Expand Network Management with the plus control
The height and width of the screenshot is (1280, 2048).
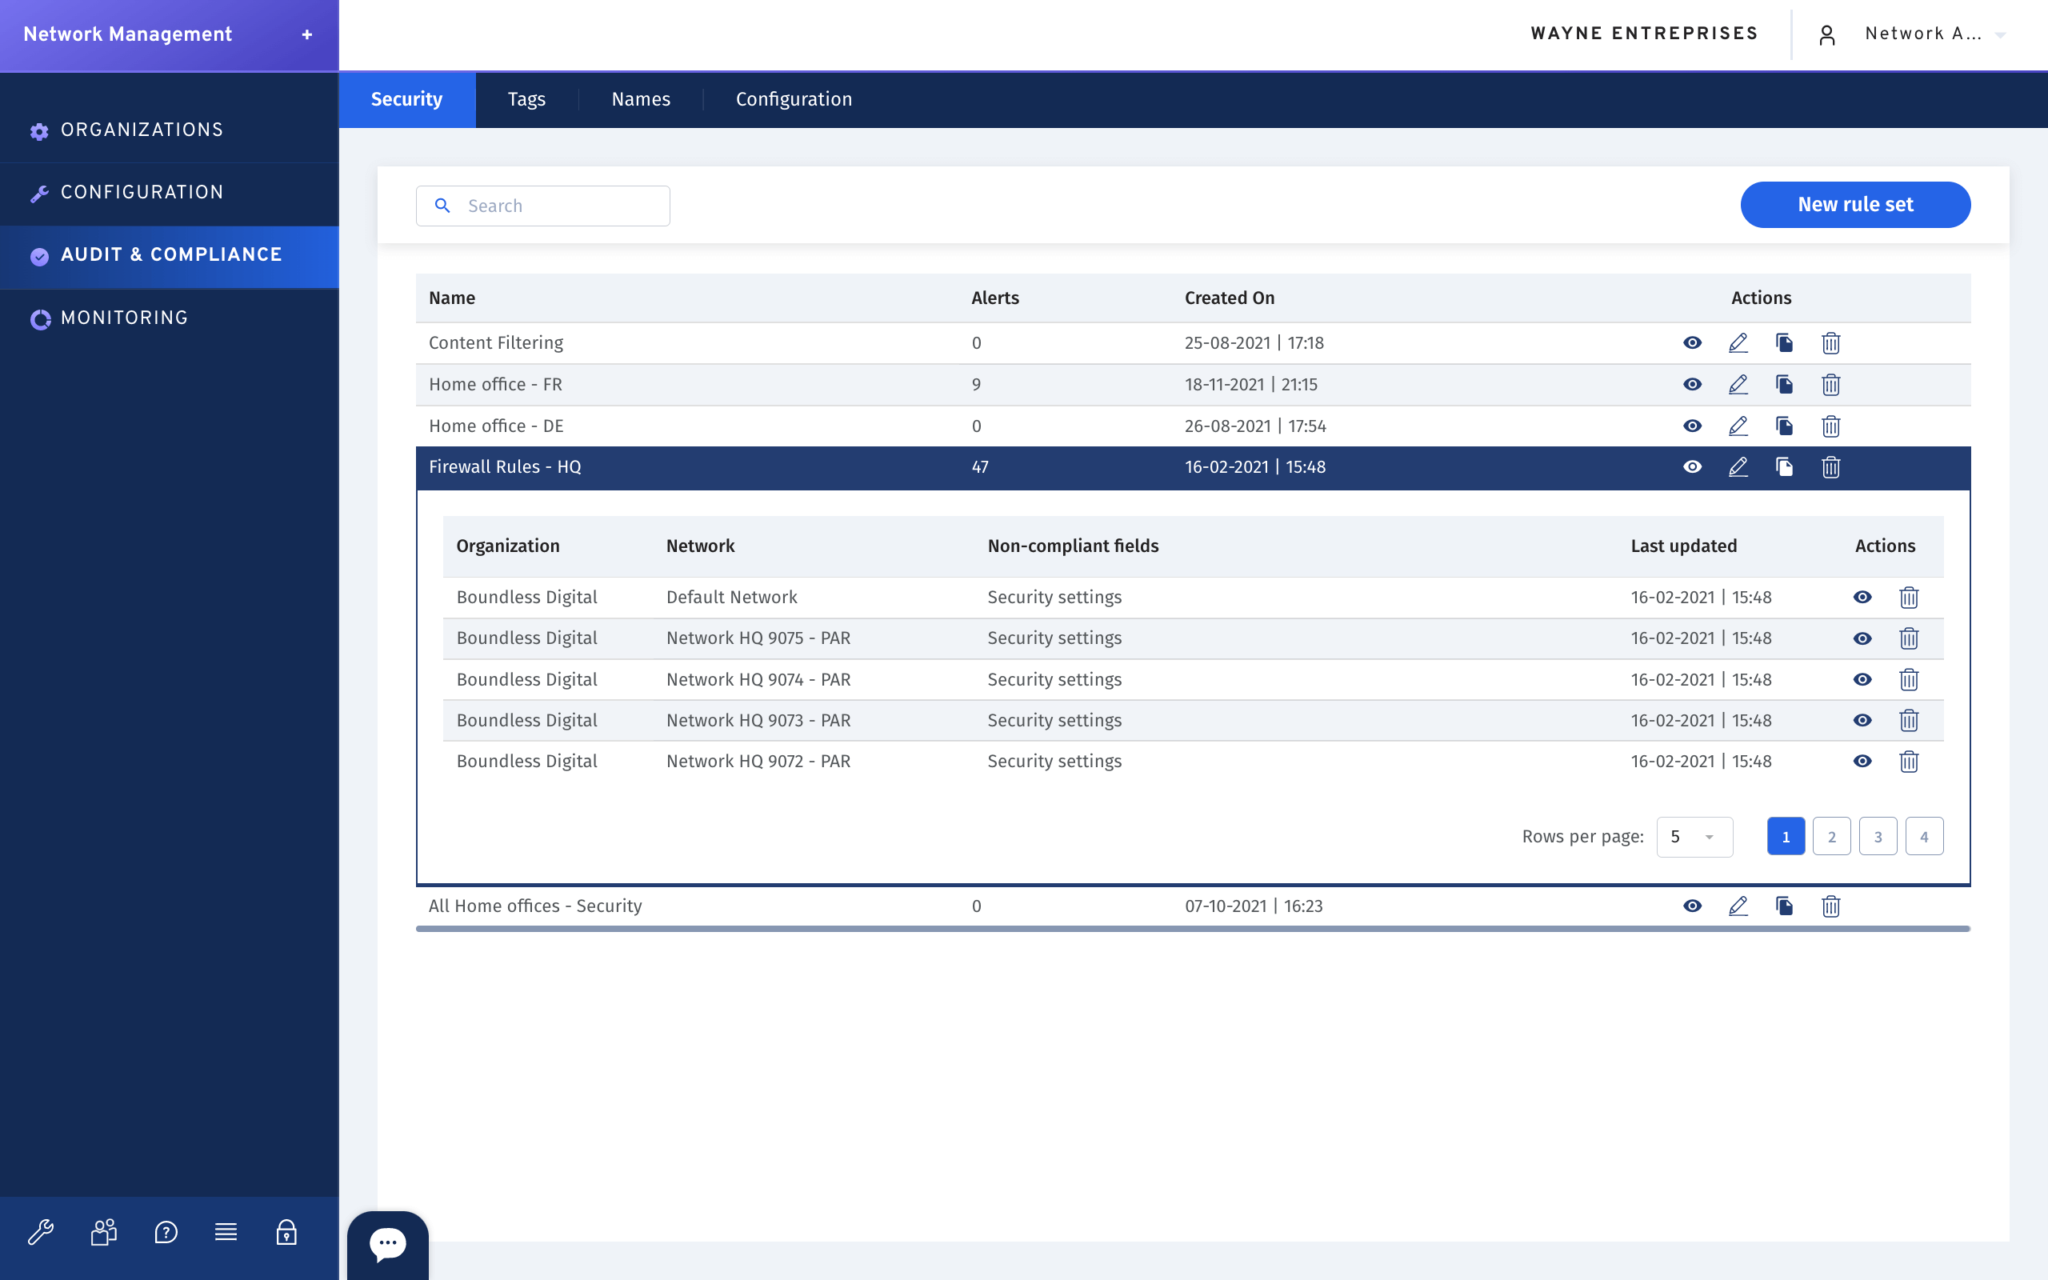pos(306,34)
